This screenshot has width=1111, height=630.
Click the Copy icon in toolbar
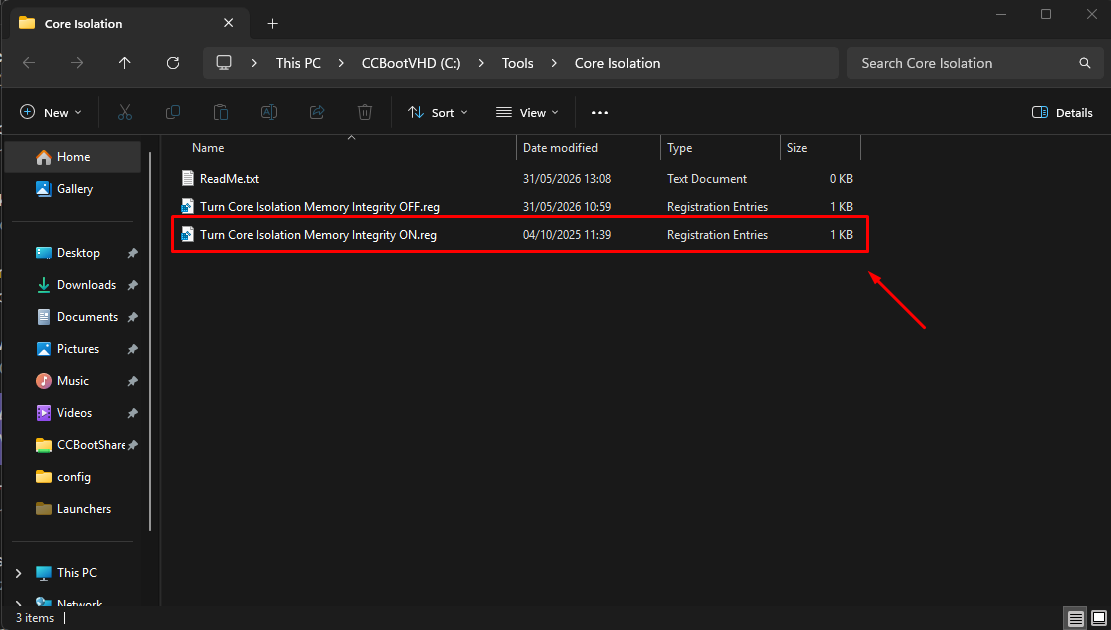coord(172,112)
